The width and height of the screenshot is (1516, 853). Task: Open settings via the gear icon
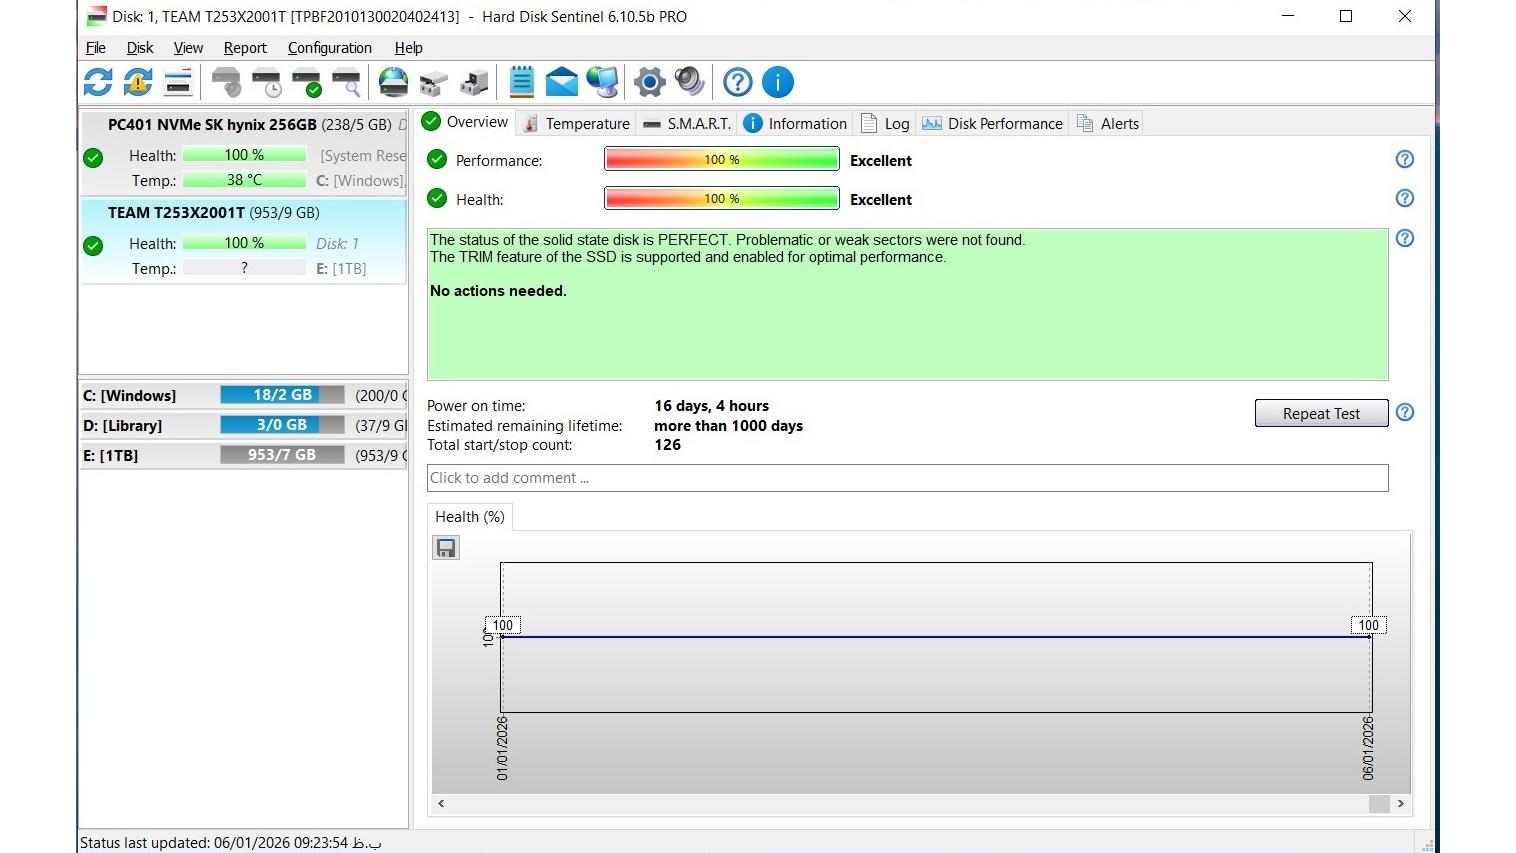click(649, 82)
